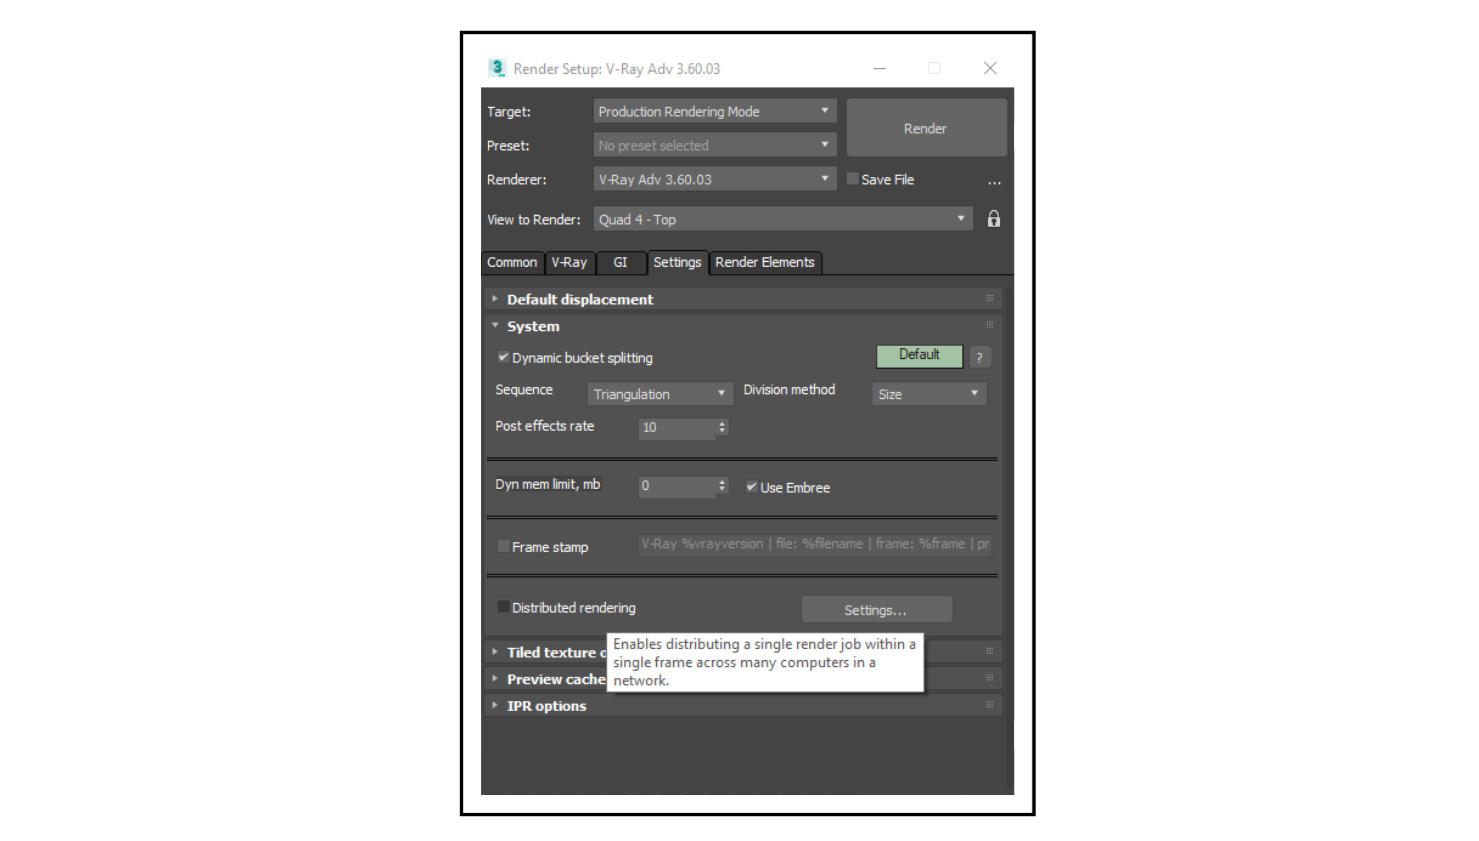Grab the IPR options rollout grip handle
The image size is (1479, 841).
(990, 705)
